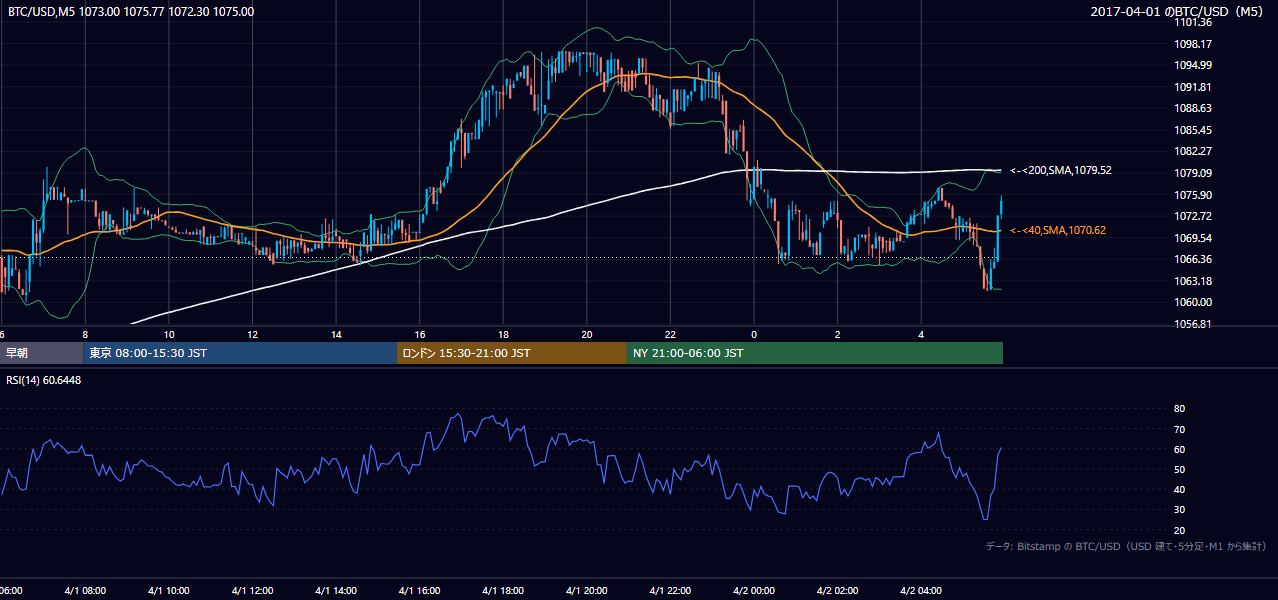Click the date label 4/1 12:00
This screenshot has width=1278, height=600.
tap(253, 591)
